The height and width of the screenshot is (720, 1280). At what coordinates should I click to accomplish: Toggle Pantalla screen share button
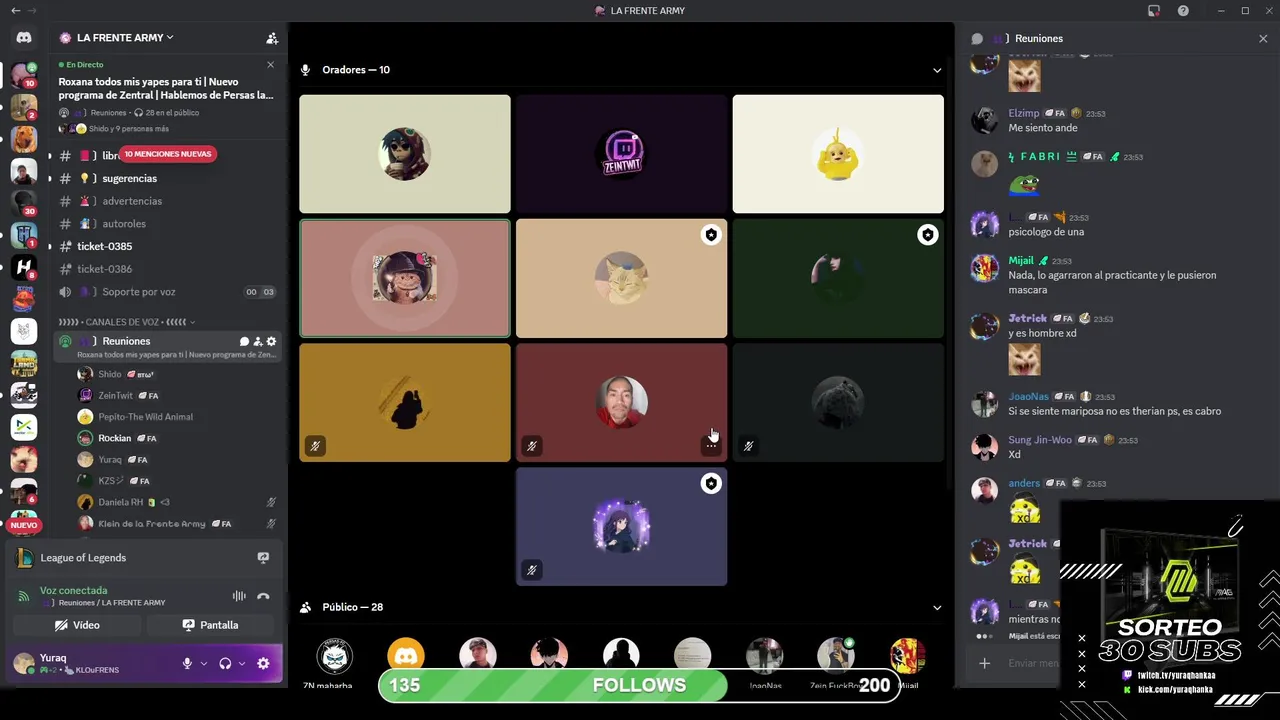pyautogui.click(x=210, y=625)
